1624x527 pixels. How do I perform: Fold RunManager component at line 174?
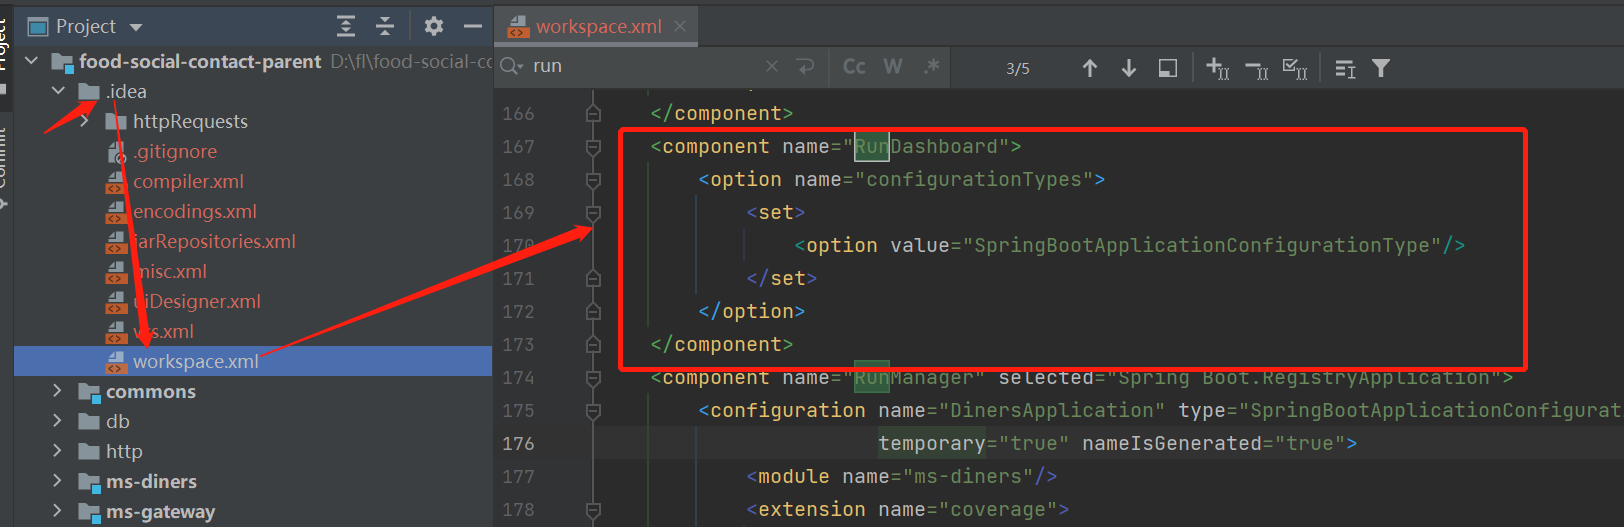click(x=593, y=378)
